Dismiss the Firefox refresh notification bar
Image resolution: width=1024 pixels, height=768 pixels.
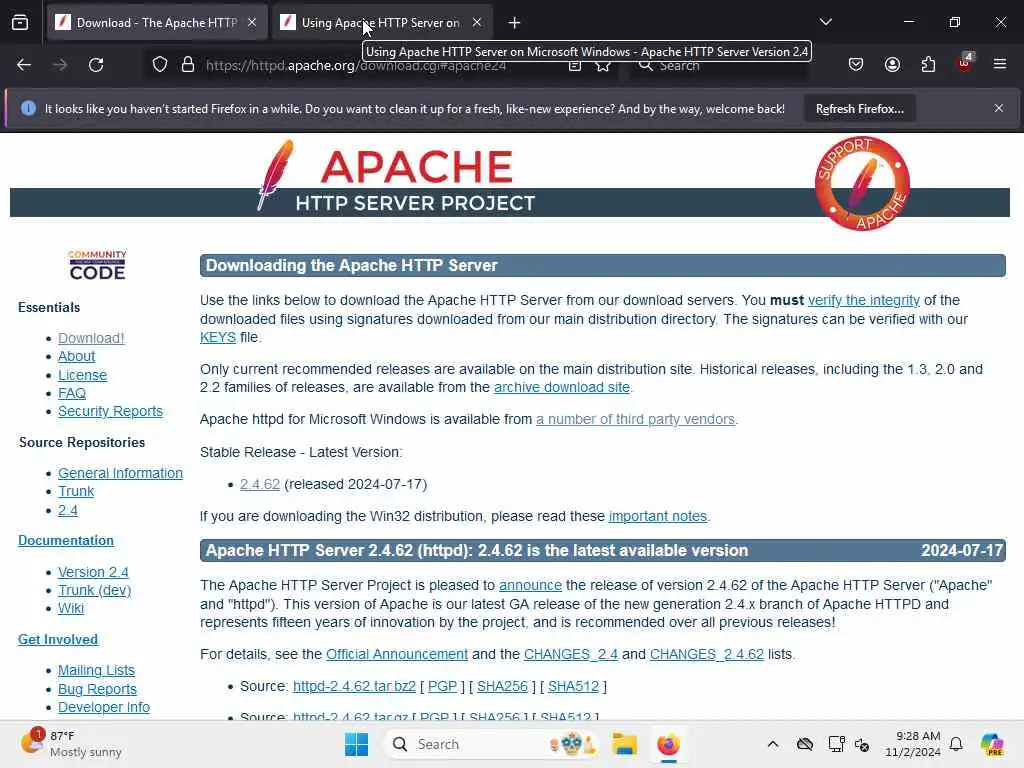pyautogui.click(x=999, y=108)
